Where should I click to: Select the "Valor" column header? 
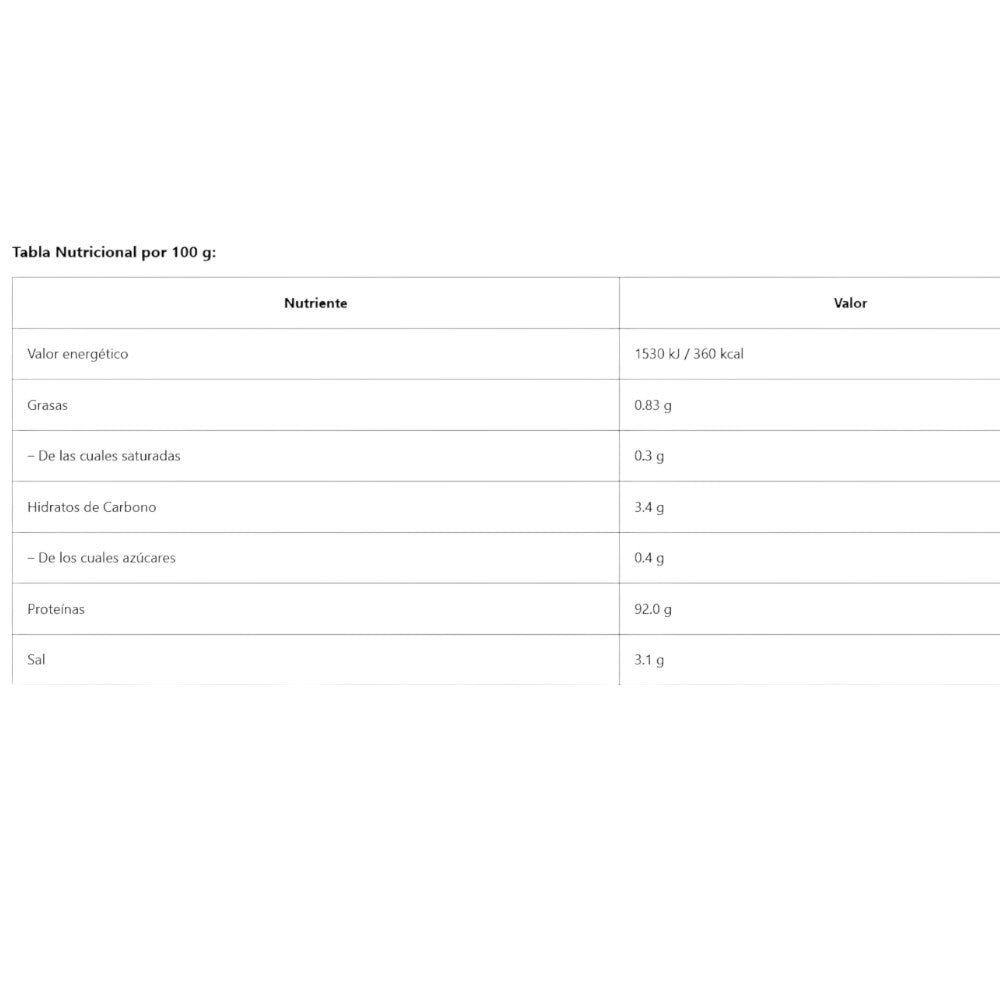[851, 303]
